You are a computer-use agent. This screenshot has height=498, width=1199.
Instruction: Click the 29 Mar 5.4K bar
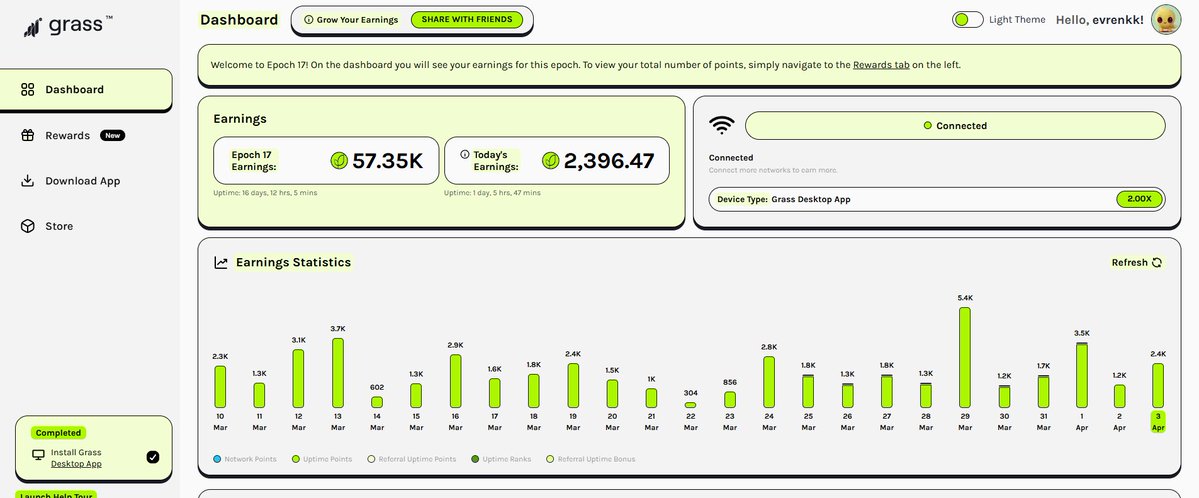point(964,357)
